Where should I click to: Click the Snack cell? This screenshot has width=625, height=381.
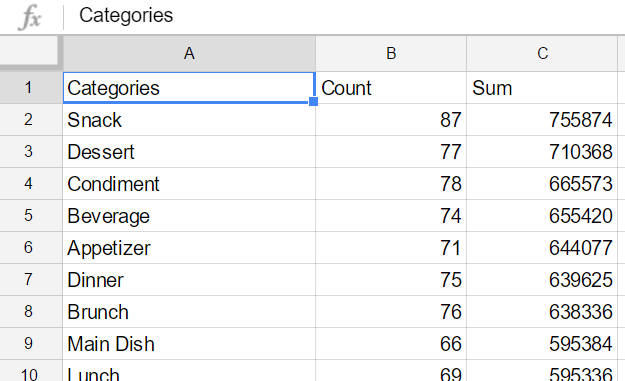[189, 120]
